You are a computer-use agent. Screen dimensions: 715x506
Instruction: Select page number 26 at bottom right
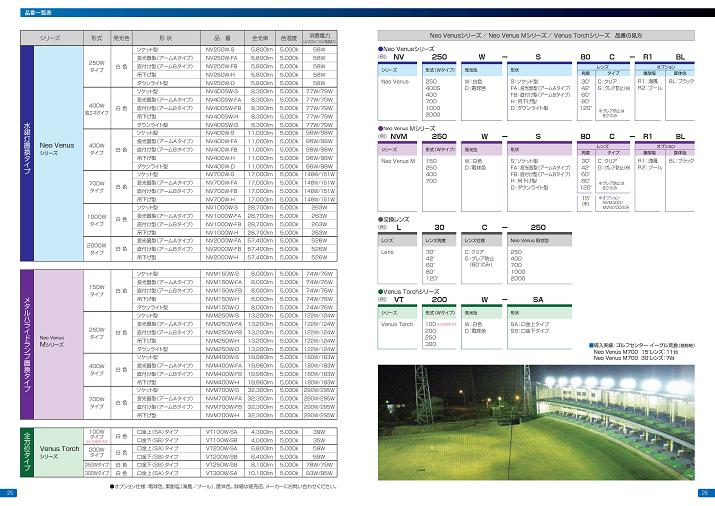705,493
